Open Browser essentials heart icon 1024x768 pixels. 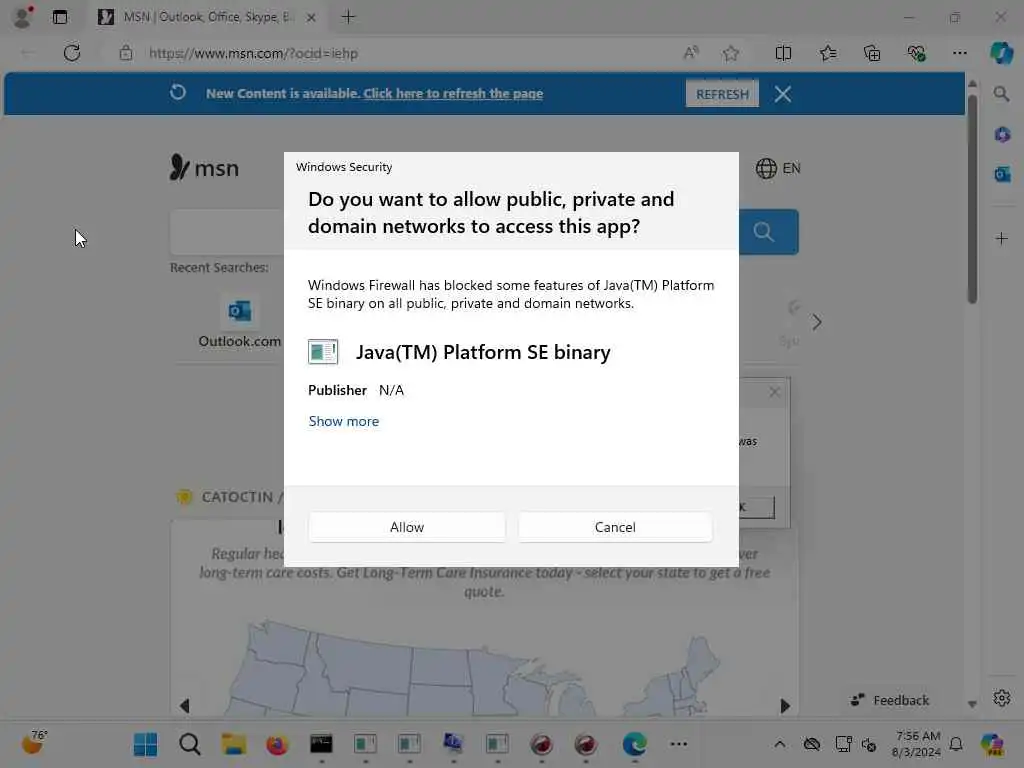[916, 53]
